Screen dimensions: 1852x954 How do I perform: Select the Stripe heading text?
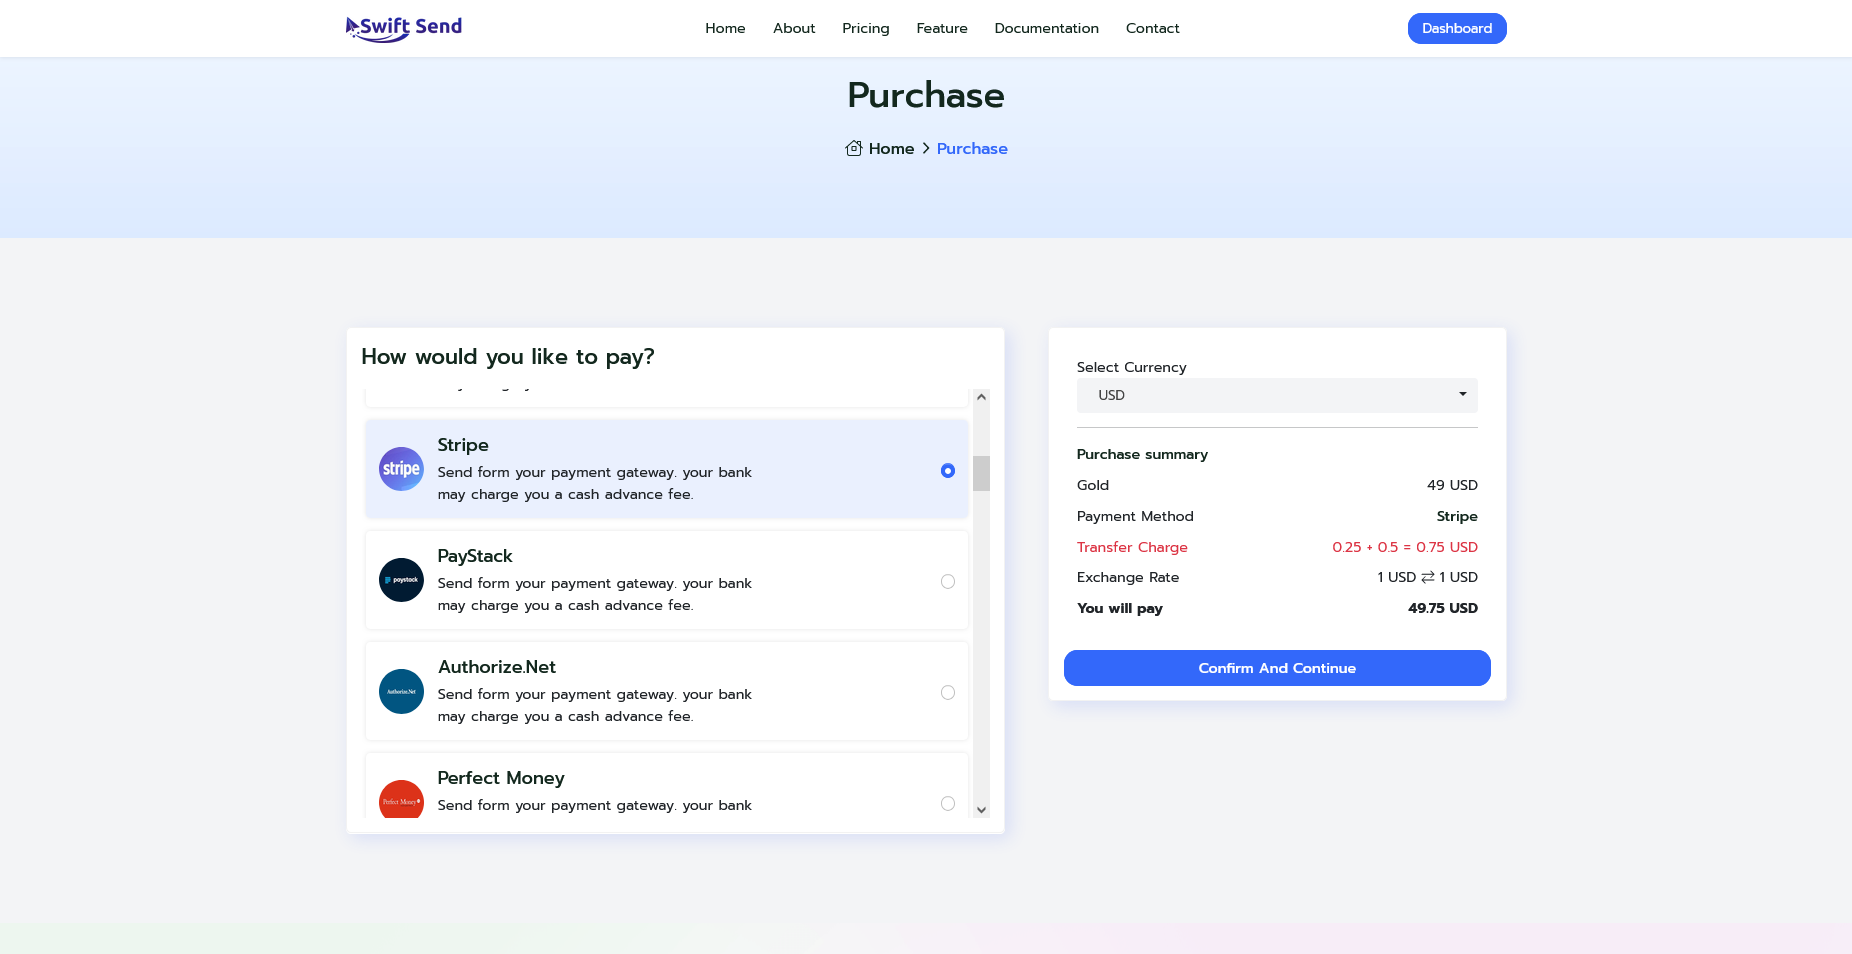[463, 445]
